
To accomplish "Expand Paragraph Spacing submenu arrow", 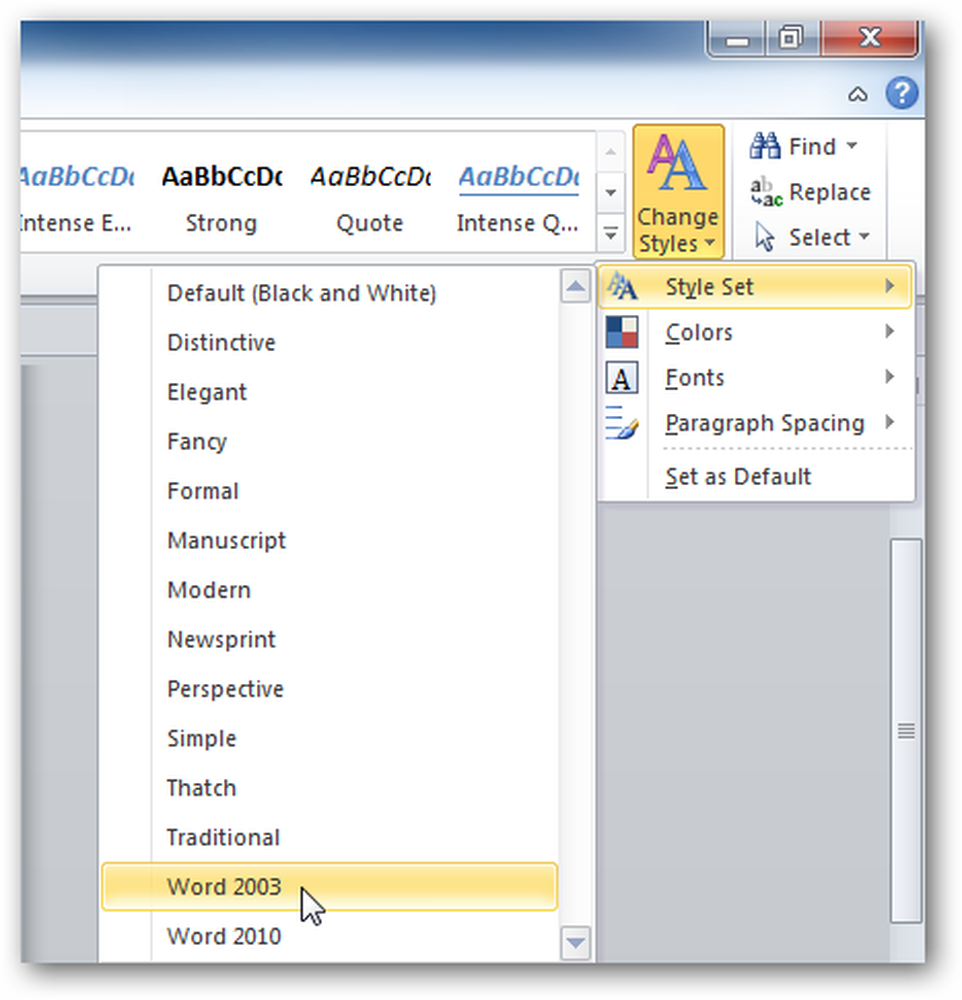I will [890, 422].
